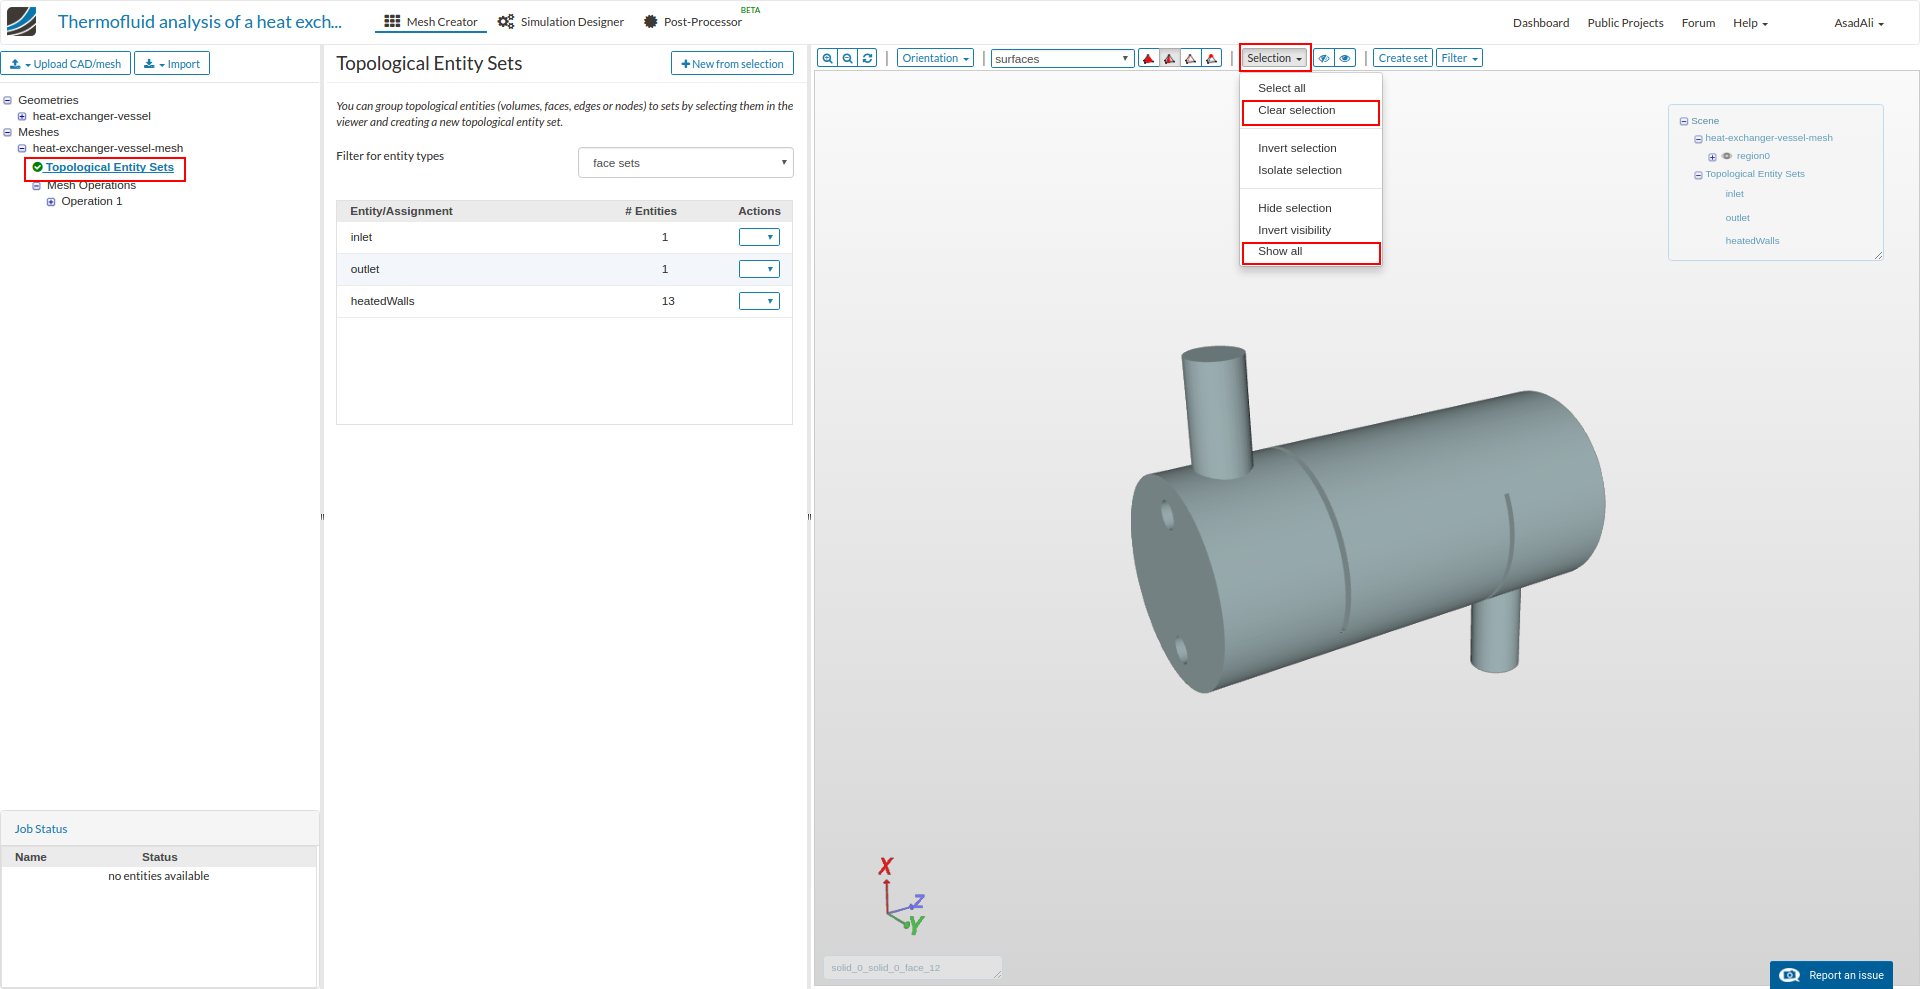Click the crossed-out eye hide icon in toolbar
The image size is (1920, 989).
[1324, 58]
